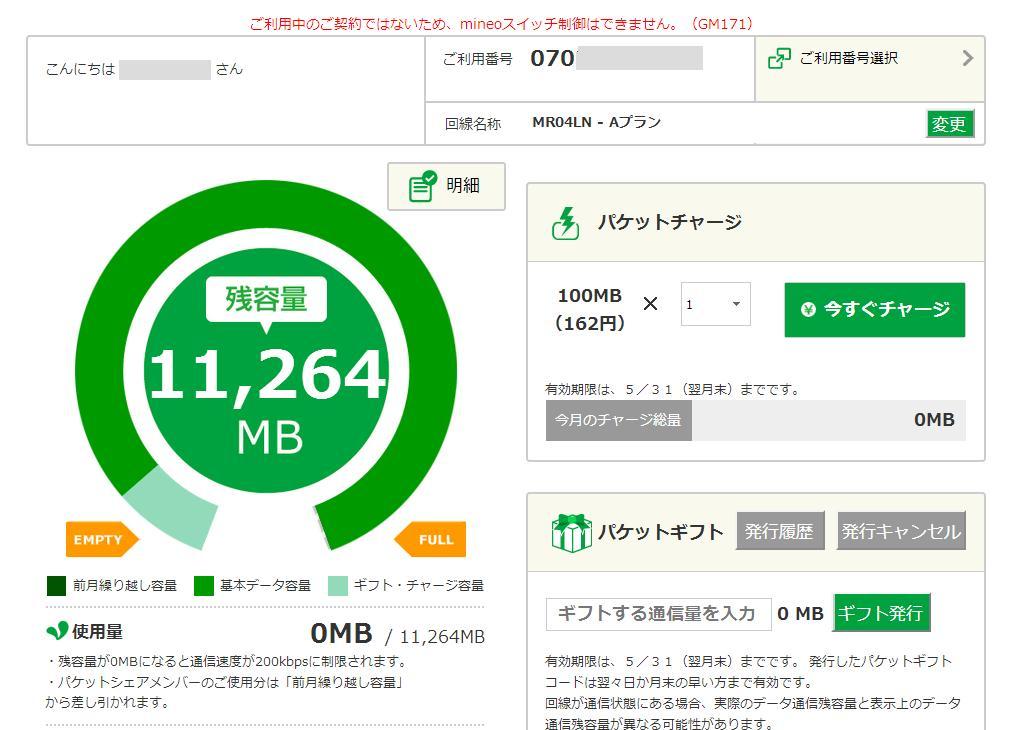This screenshot has width=1011, height=730.
Task: Click the 使用量 green leaf icon
Action: 57,631
